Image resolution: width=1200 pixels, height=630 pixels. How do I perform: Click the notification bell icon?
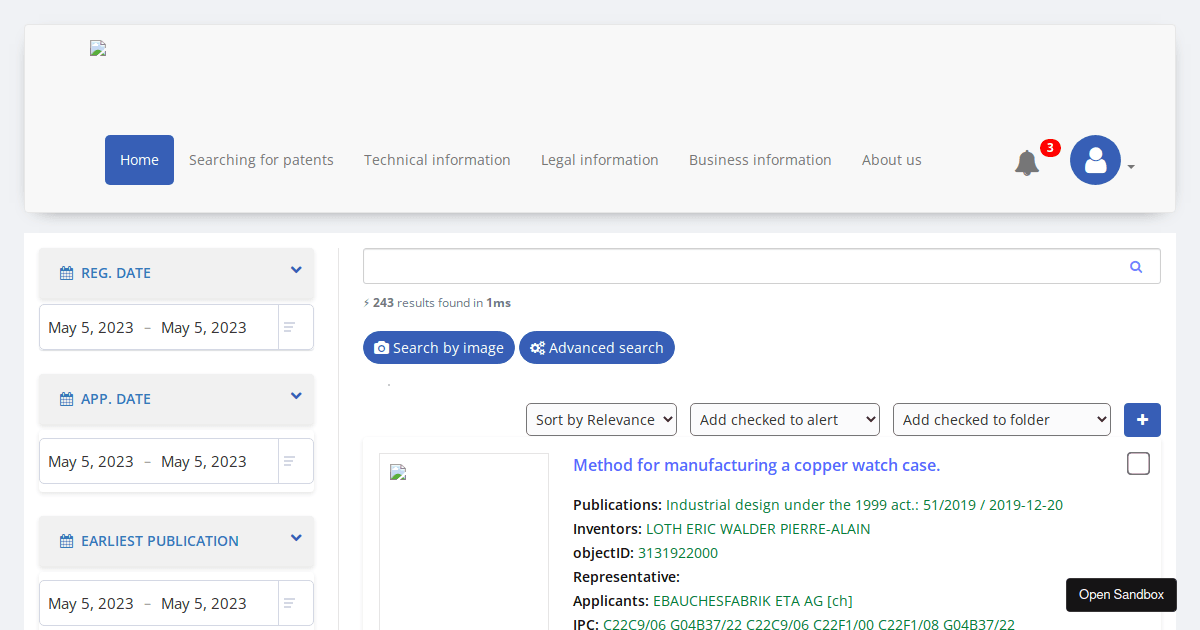coord(1026,162)
